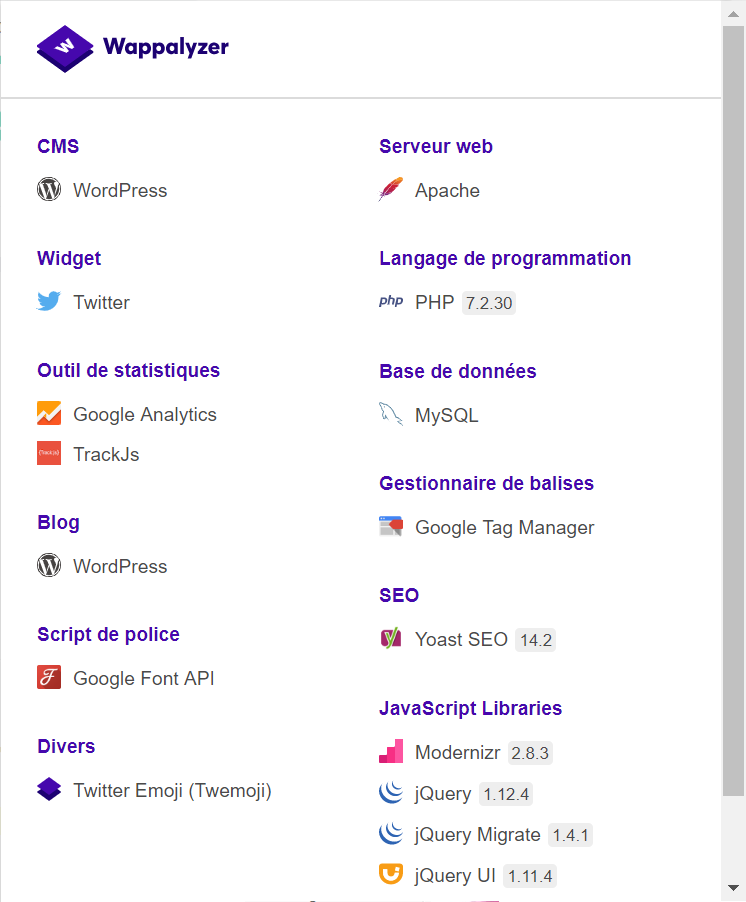Open the Serveur web category link
Screen dimensions: 746x902
click(x=436, y=146)
